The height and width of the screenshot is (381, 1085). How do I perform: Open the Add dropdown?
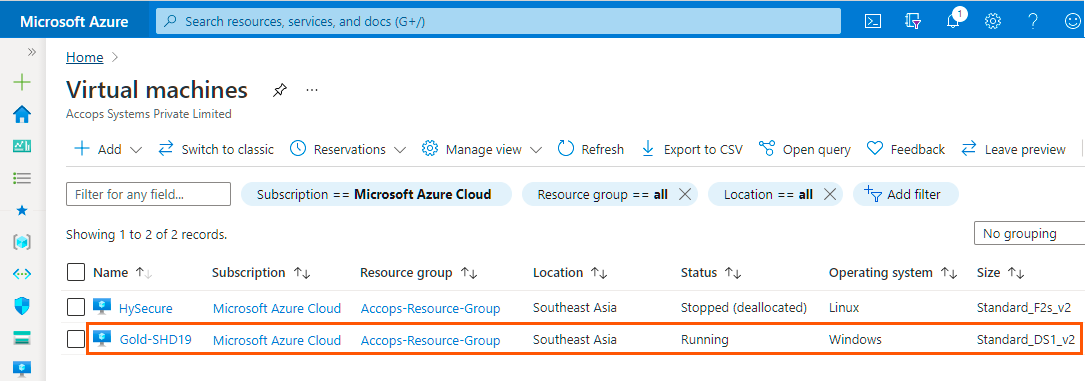[108, 149]
